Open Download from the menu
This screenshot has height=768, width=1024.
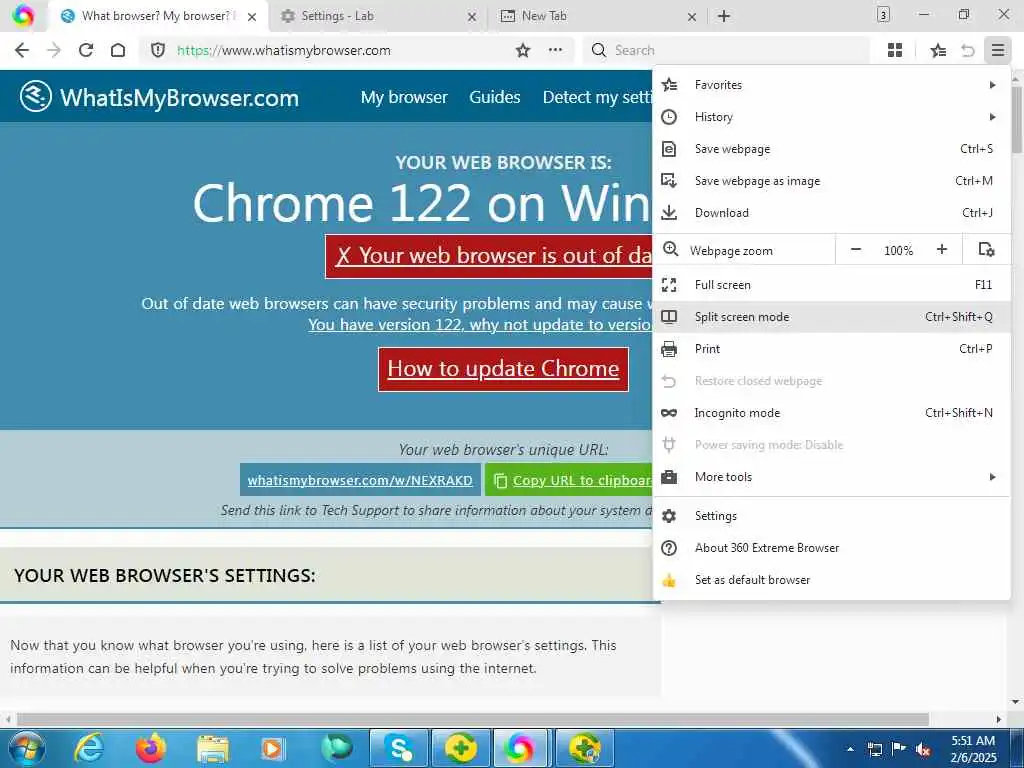click(x=831, y=213)
